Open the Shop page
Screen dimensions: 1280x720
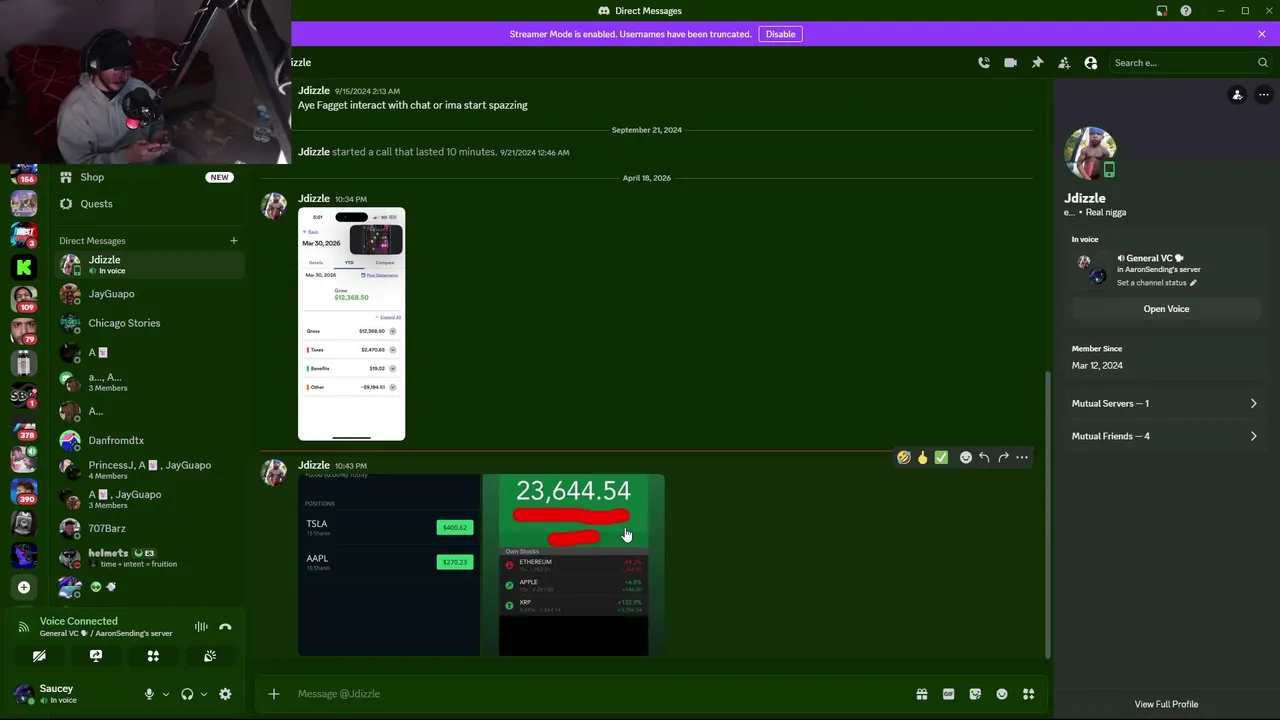[146, 177]
